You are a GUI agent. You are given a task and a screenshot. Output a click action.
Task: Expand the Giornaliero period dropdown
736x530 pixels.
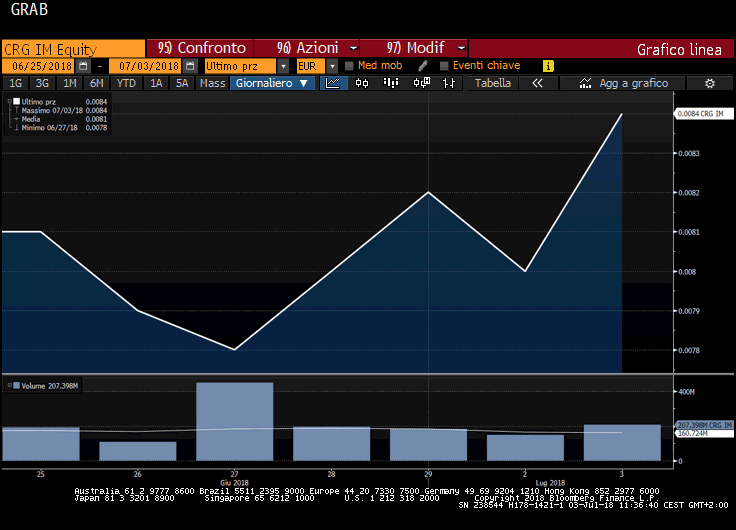(310, 83)
